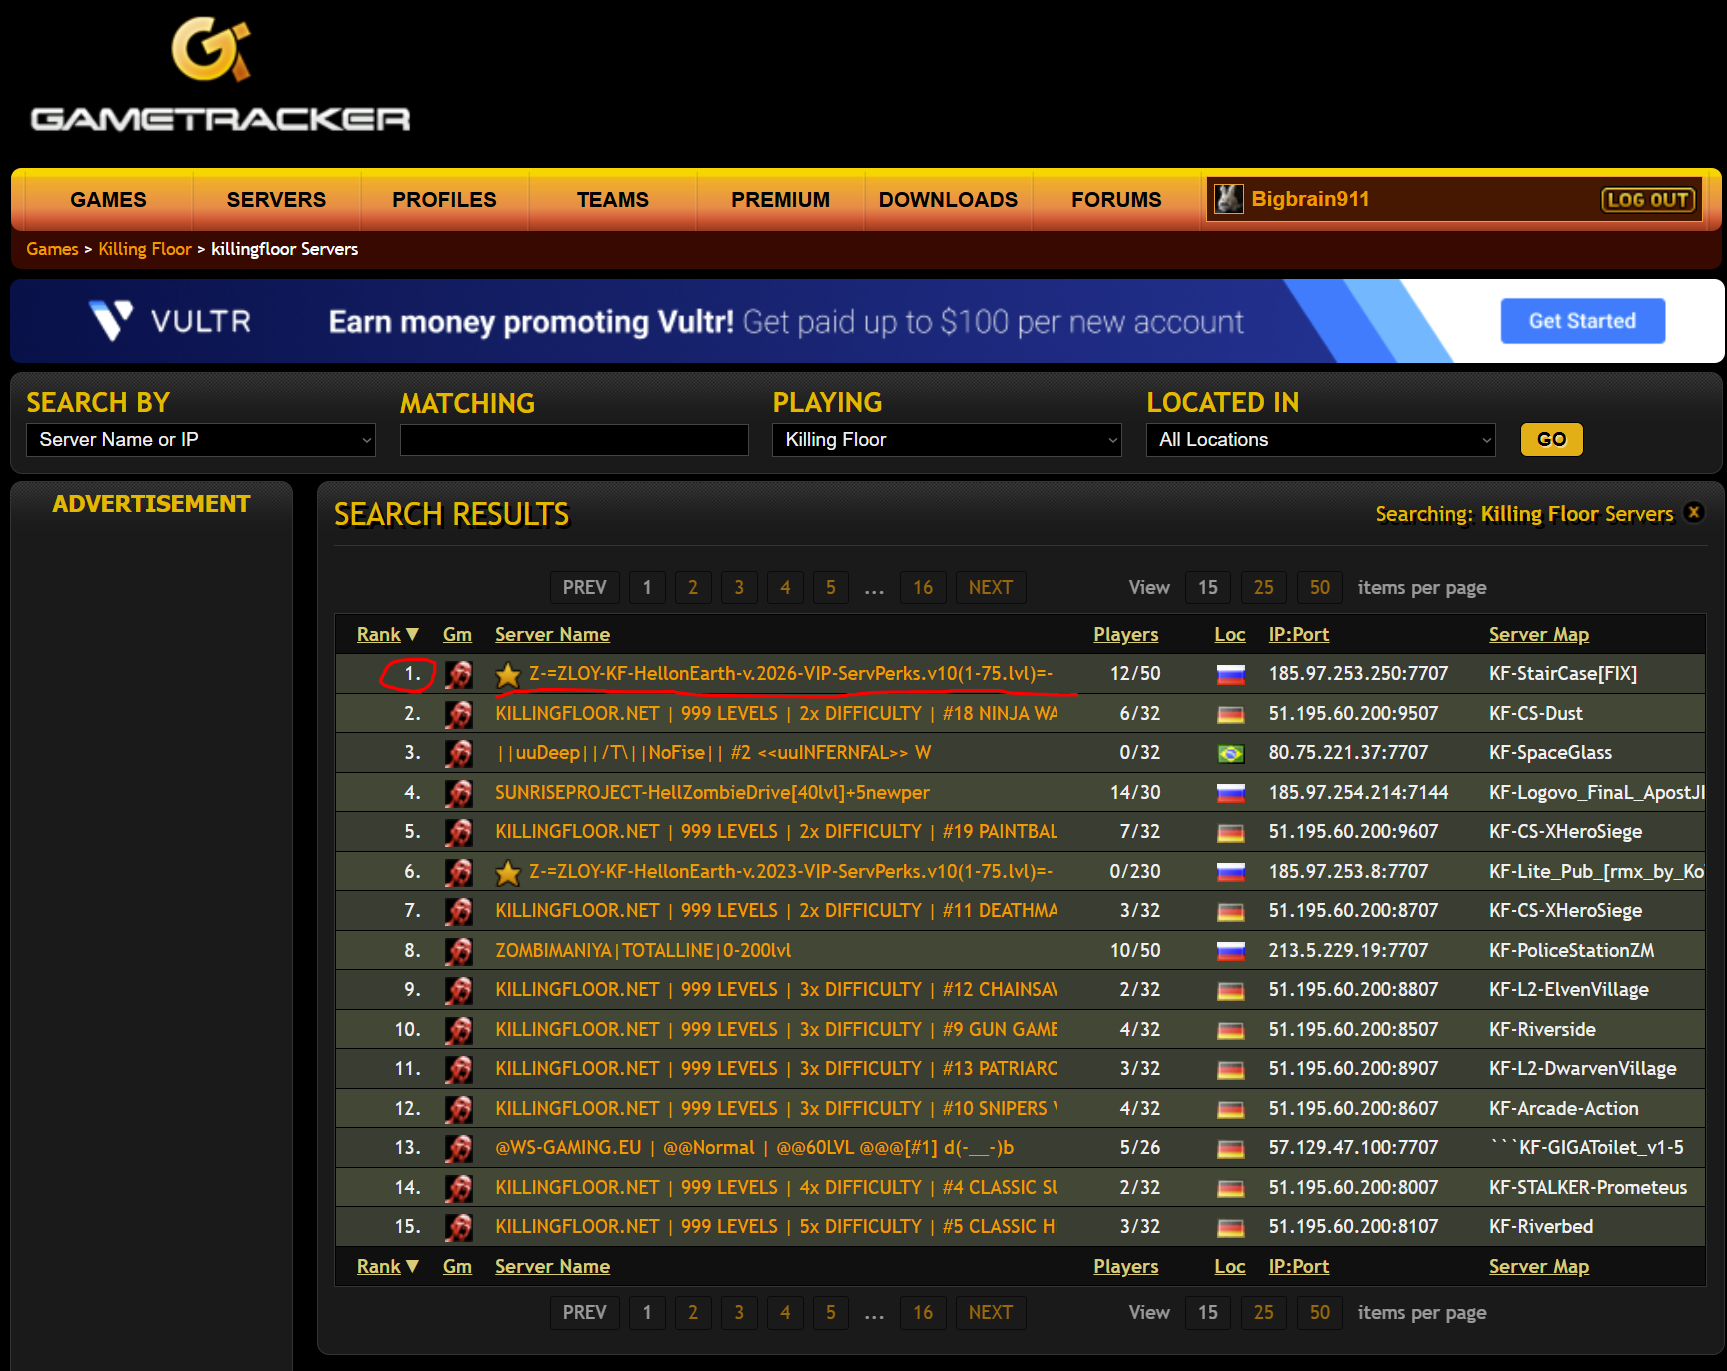The width and height of the screenshot is (1727, 1371).
Task: Click the LOG OUT button
Action: (x=1647, y=200)
